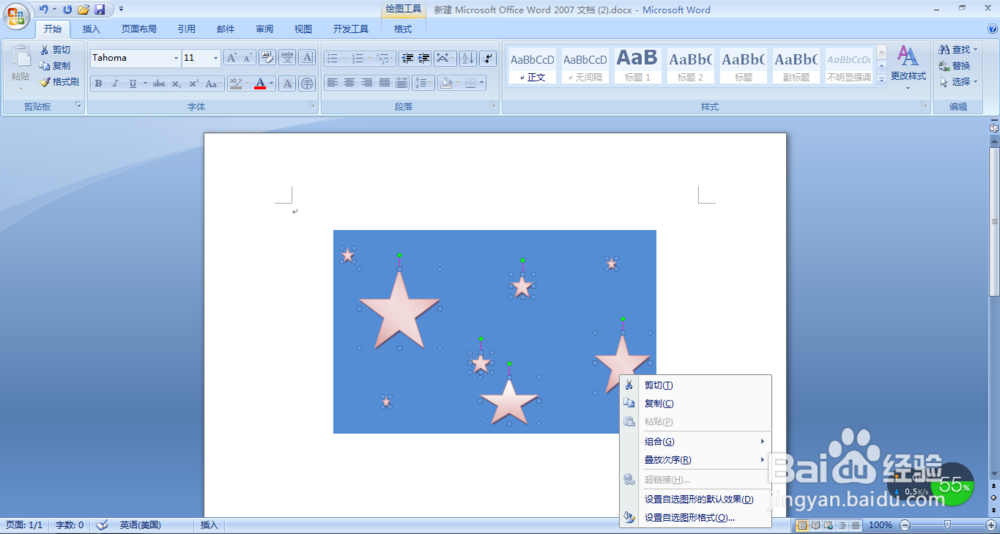Viewport: 1000px width, 534px height.
Task: Toggle Bold formatting
Action: [x=98, y=84]
